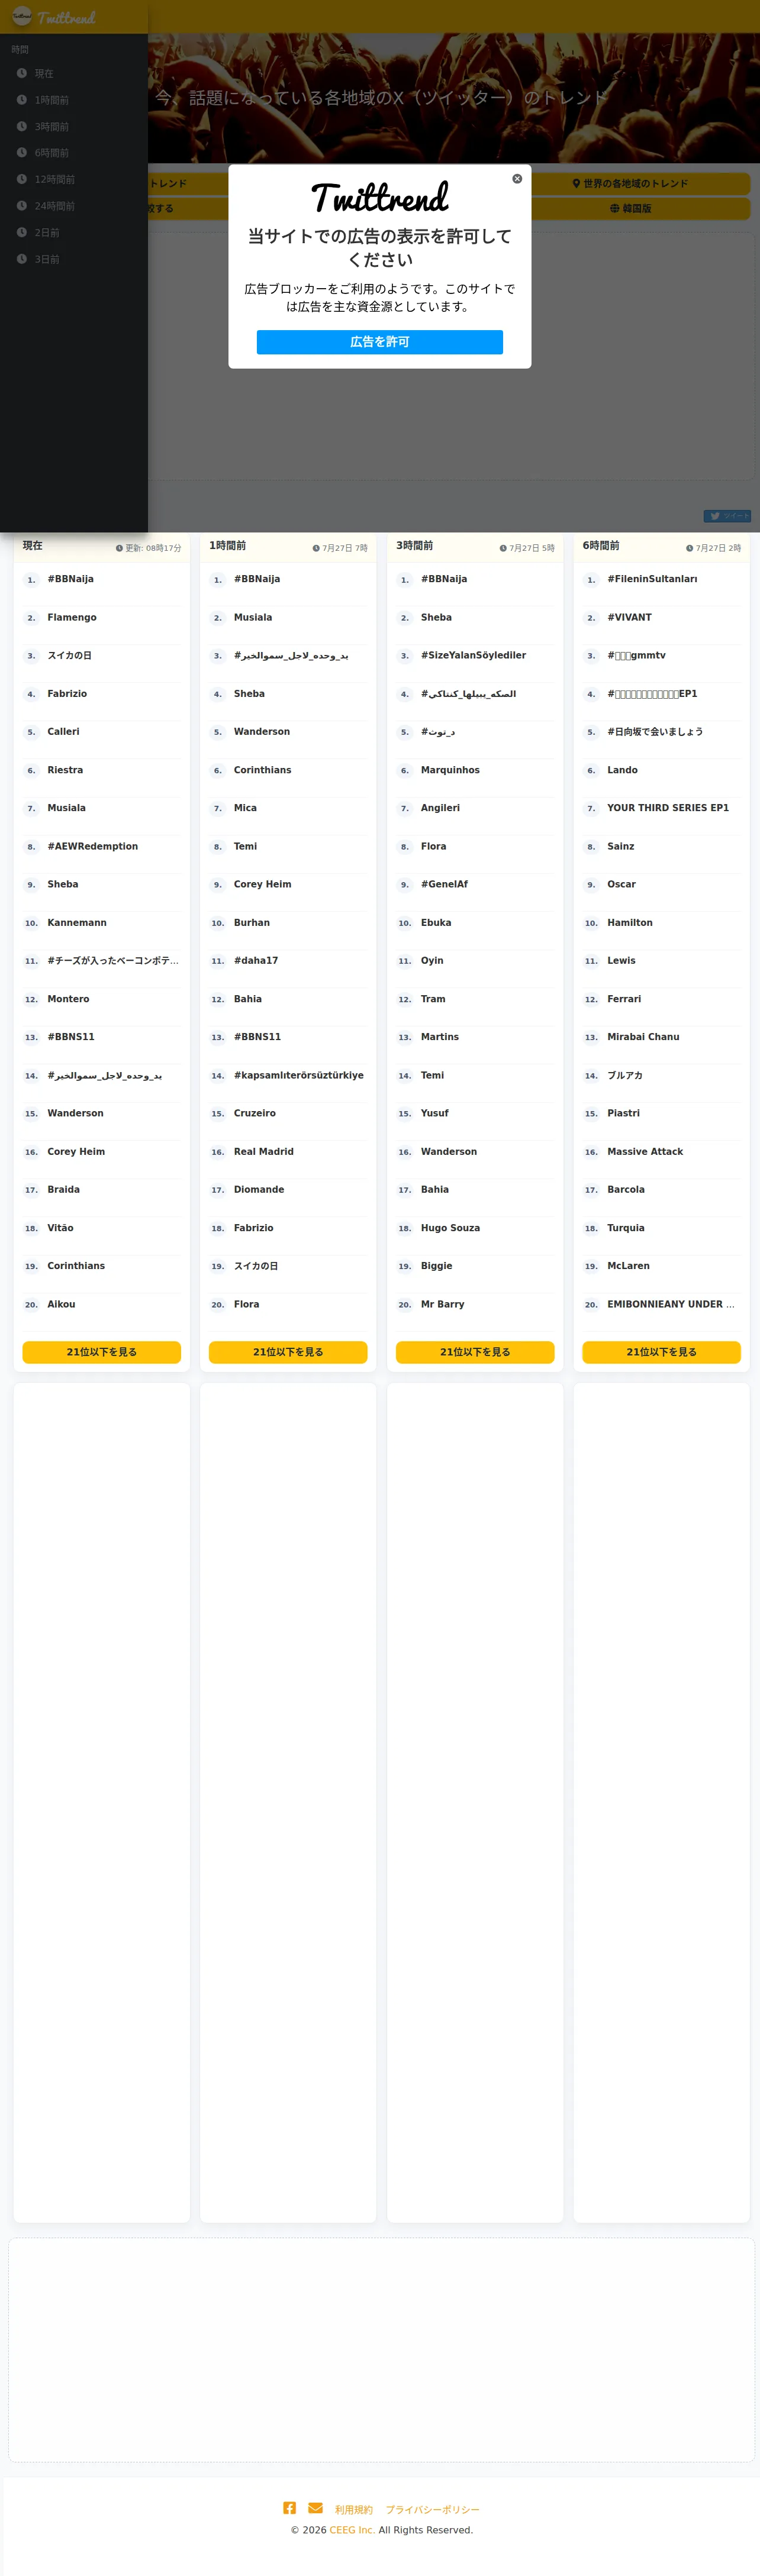Viewport: 760px width, 2576px height.
Task: Expand 21位以下を見る under 3時間前 column
Action: click(x=475, y=1352)
